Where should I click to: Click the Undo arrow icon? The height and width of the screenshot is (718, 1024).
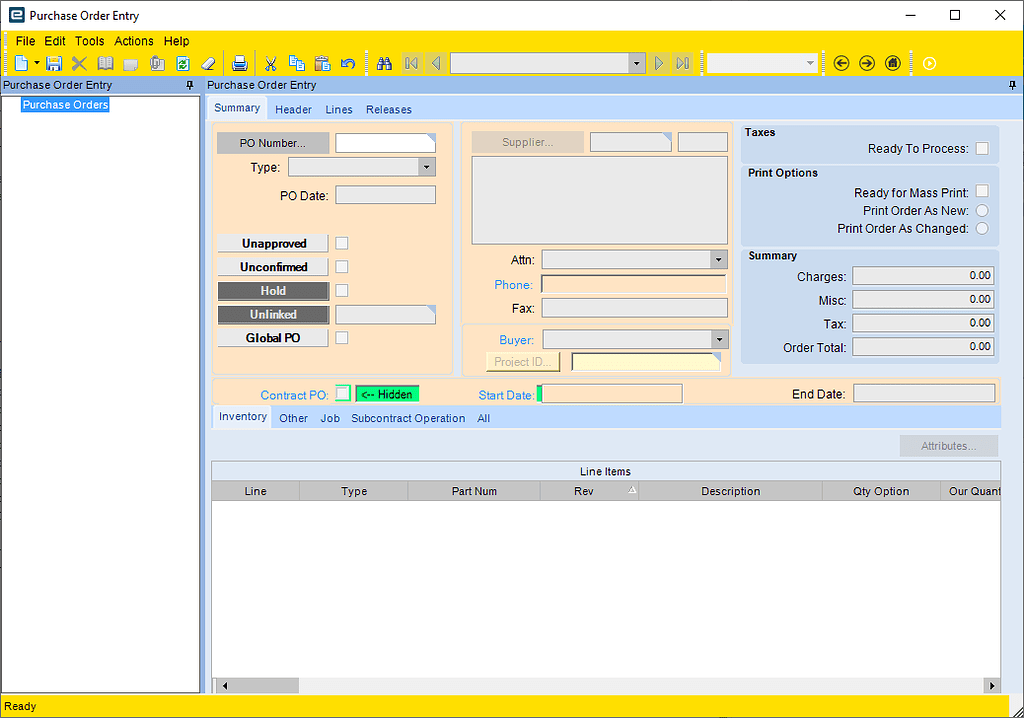pos(347,62)
